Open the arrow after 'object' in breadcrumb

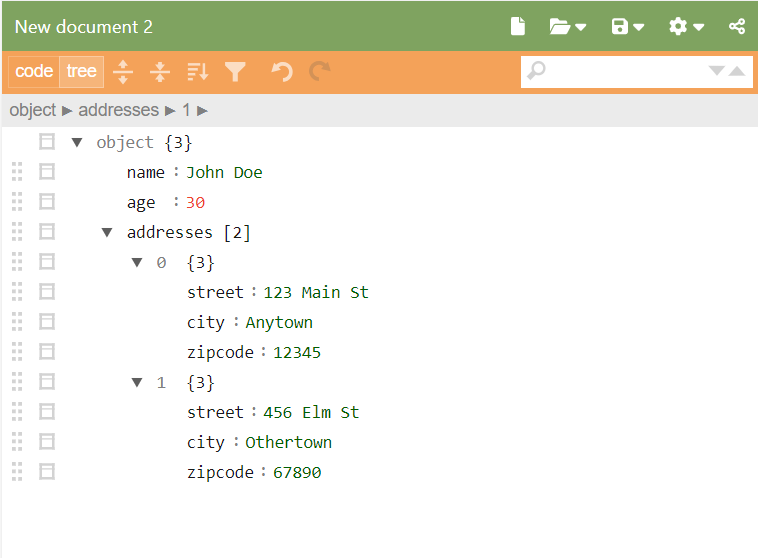coord(67,111)
